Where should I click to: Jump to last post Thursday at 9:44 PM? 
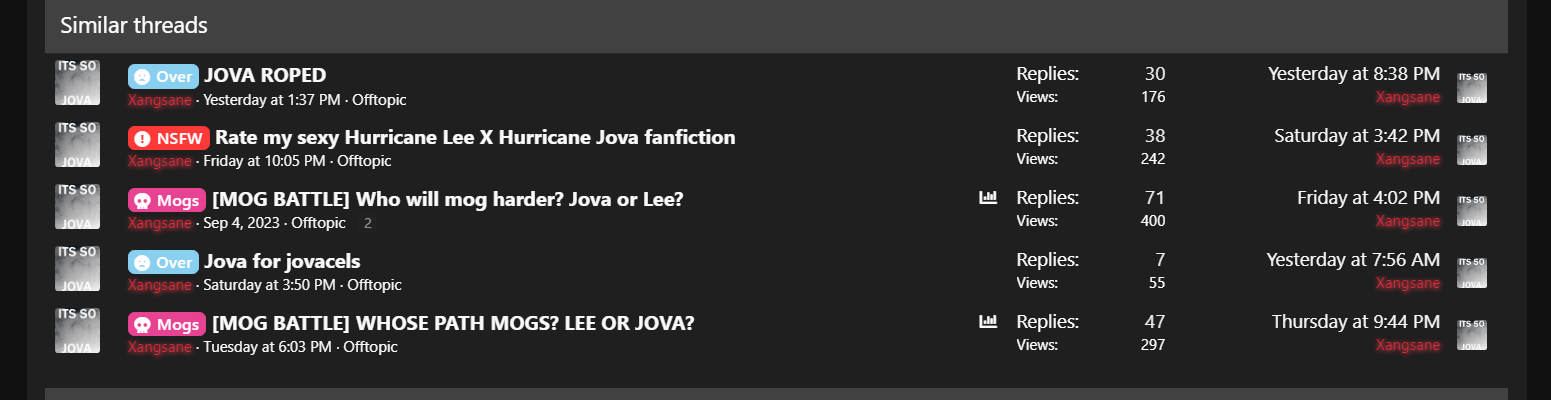click(x=1356, y=322)
